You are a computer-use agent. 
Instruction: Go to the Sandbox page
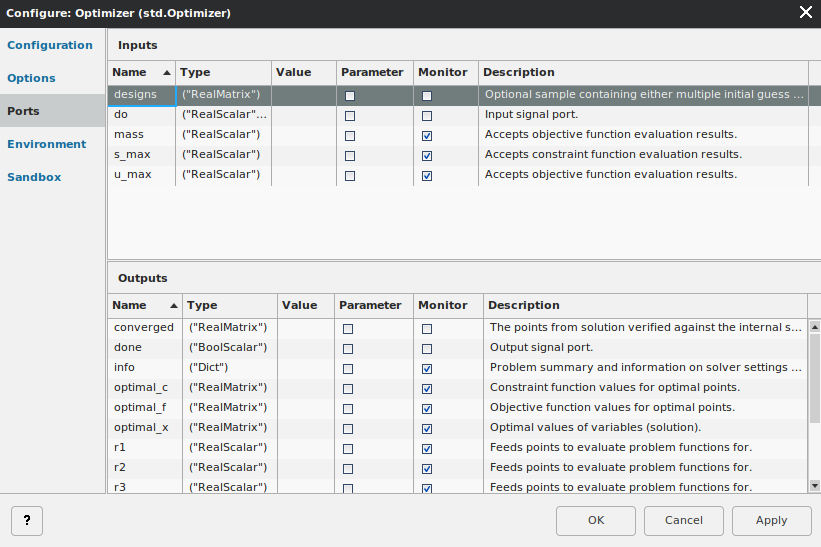click(34, 177)
